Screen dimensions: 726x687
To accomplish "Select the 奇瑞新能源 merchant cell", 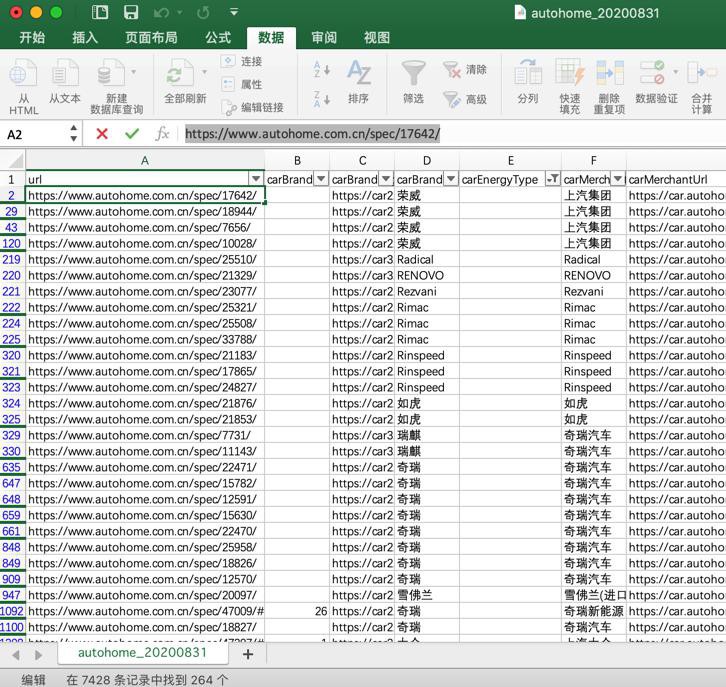I will click(x=594, y=611).
